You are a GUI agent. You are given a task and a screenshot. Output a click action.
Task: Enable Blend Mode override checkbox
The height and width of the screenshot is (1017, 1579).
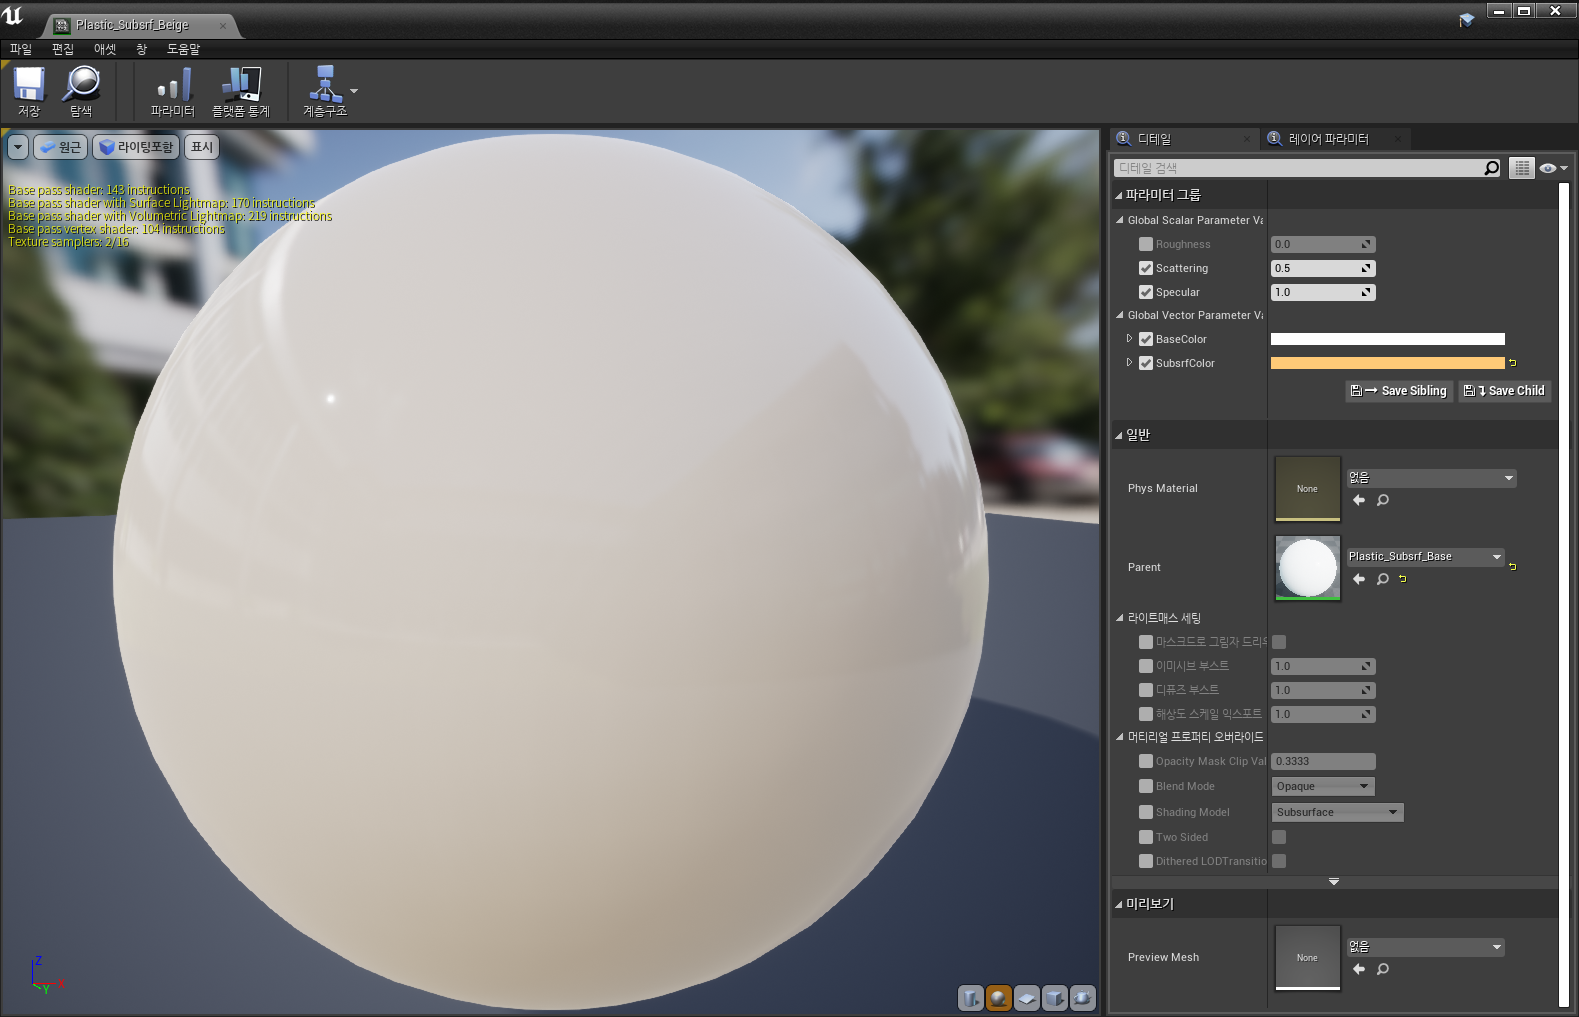[x=1146, y=786]
